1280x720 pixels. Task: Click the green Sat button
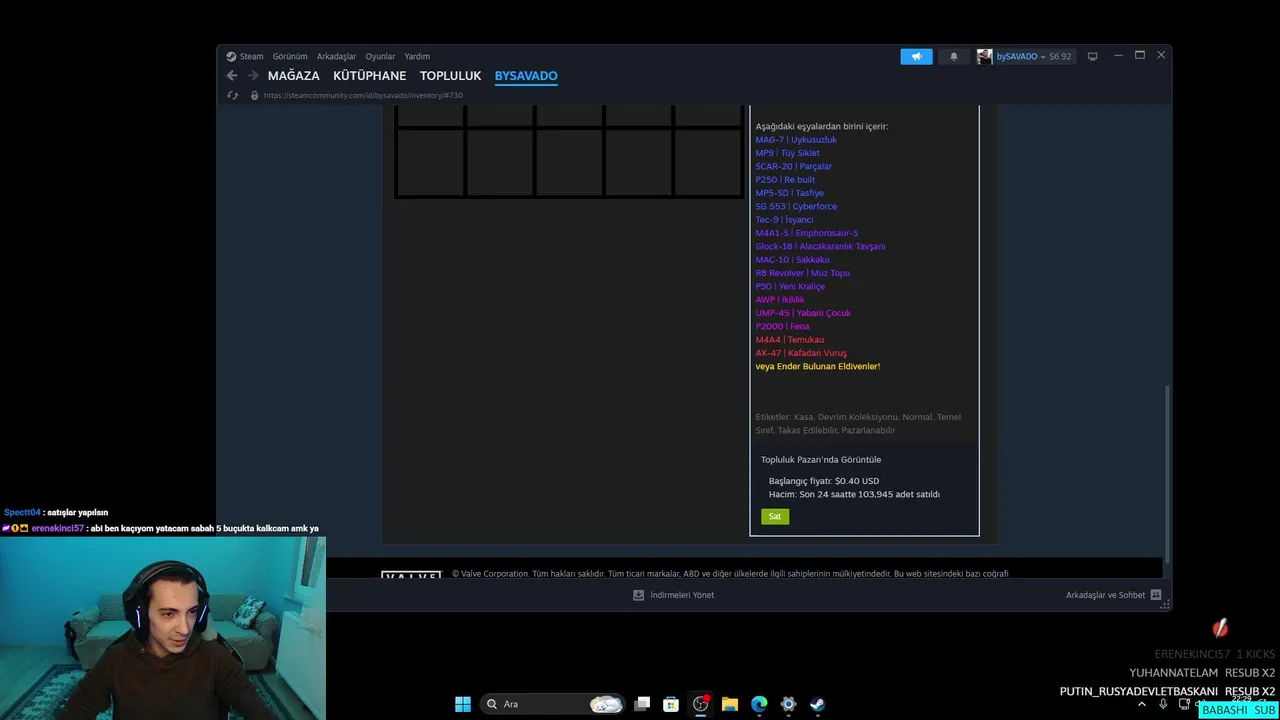(x=775, y=516)
